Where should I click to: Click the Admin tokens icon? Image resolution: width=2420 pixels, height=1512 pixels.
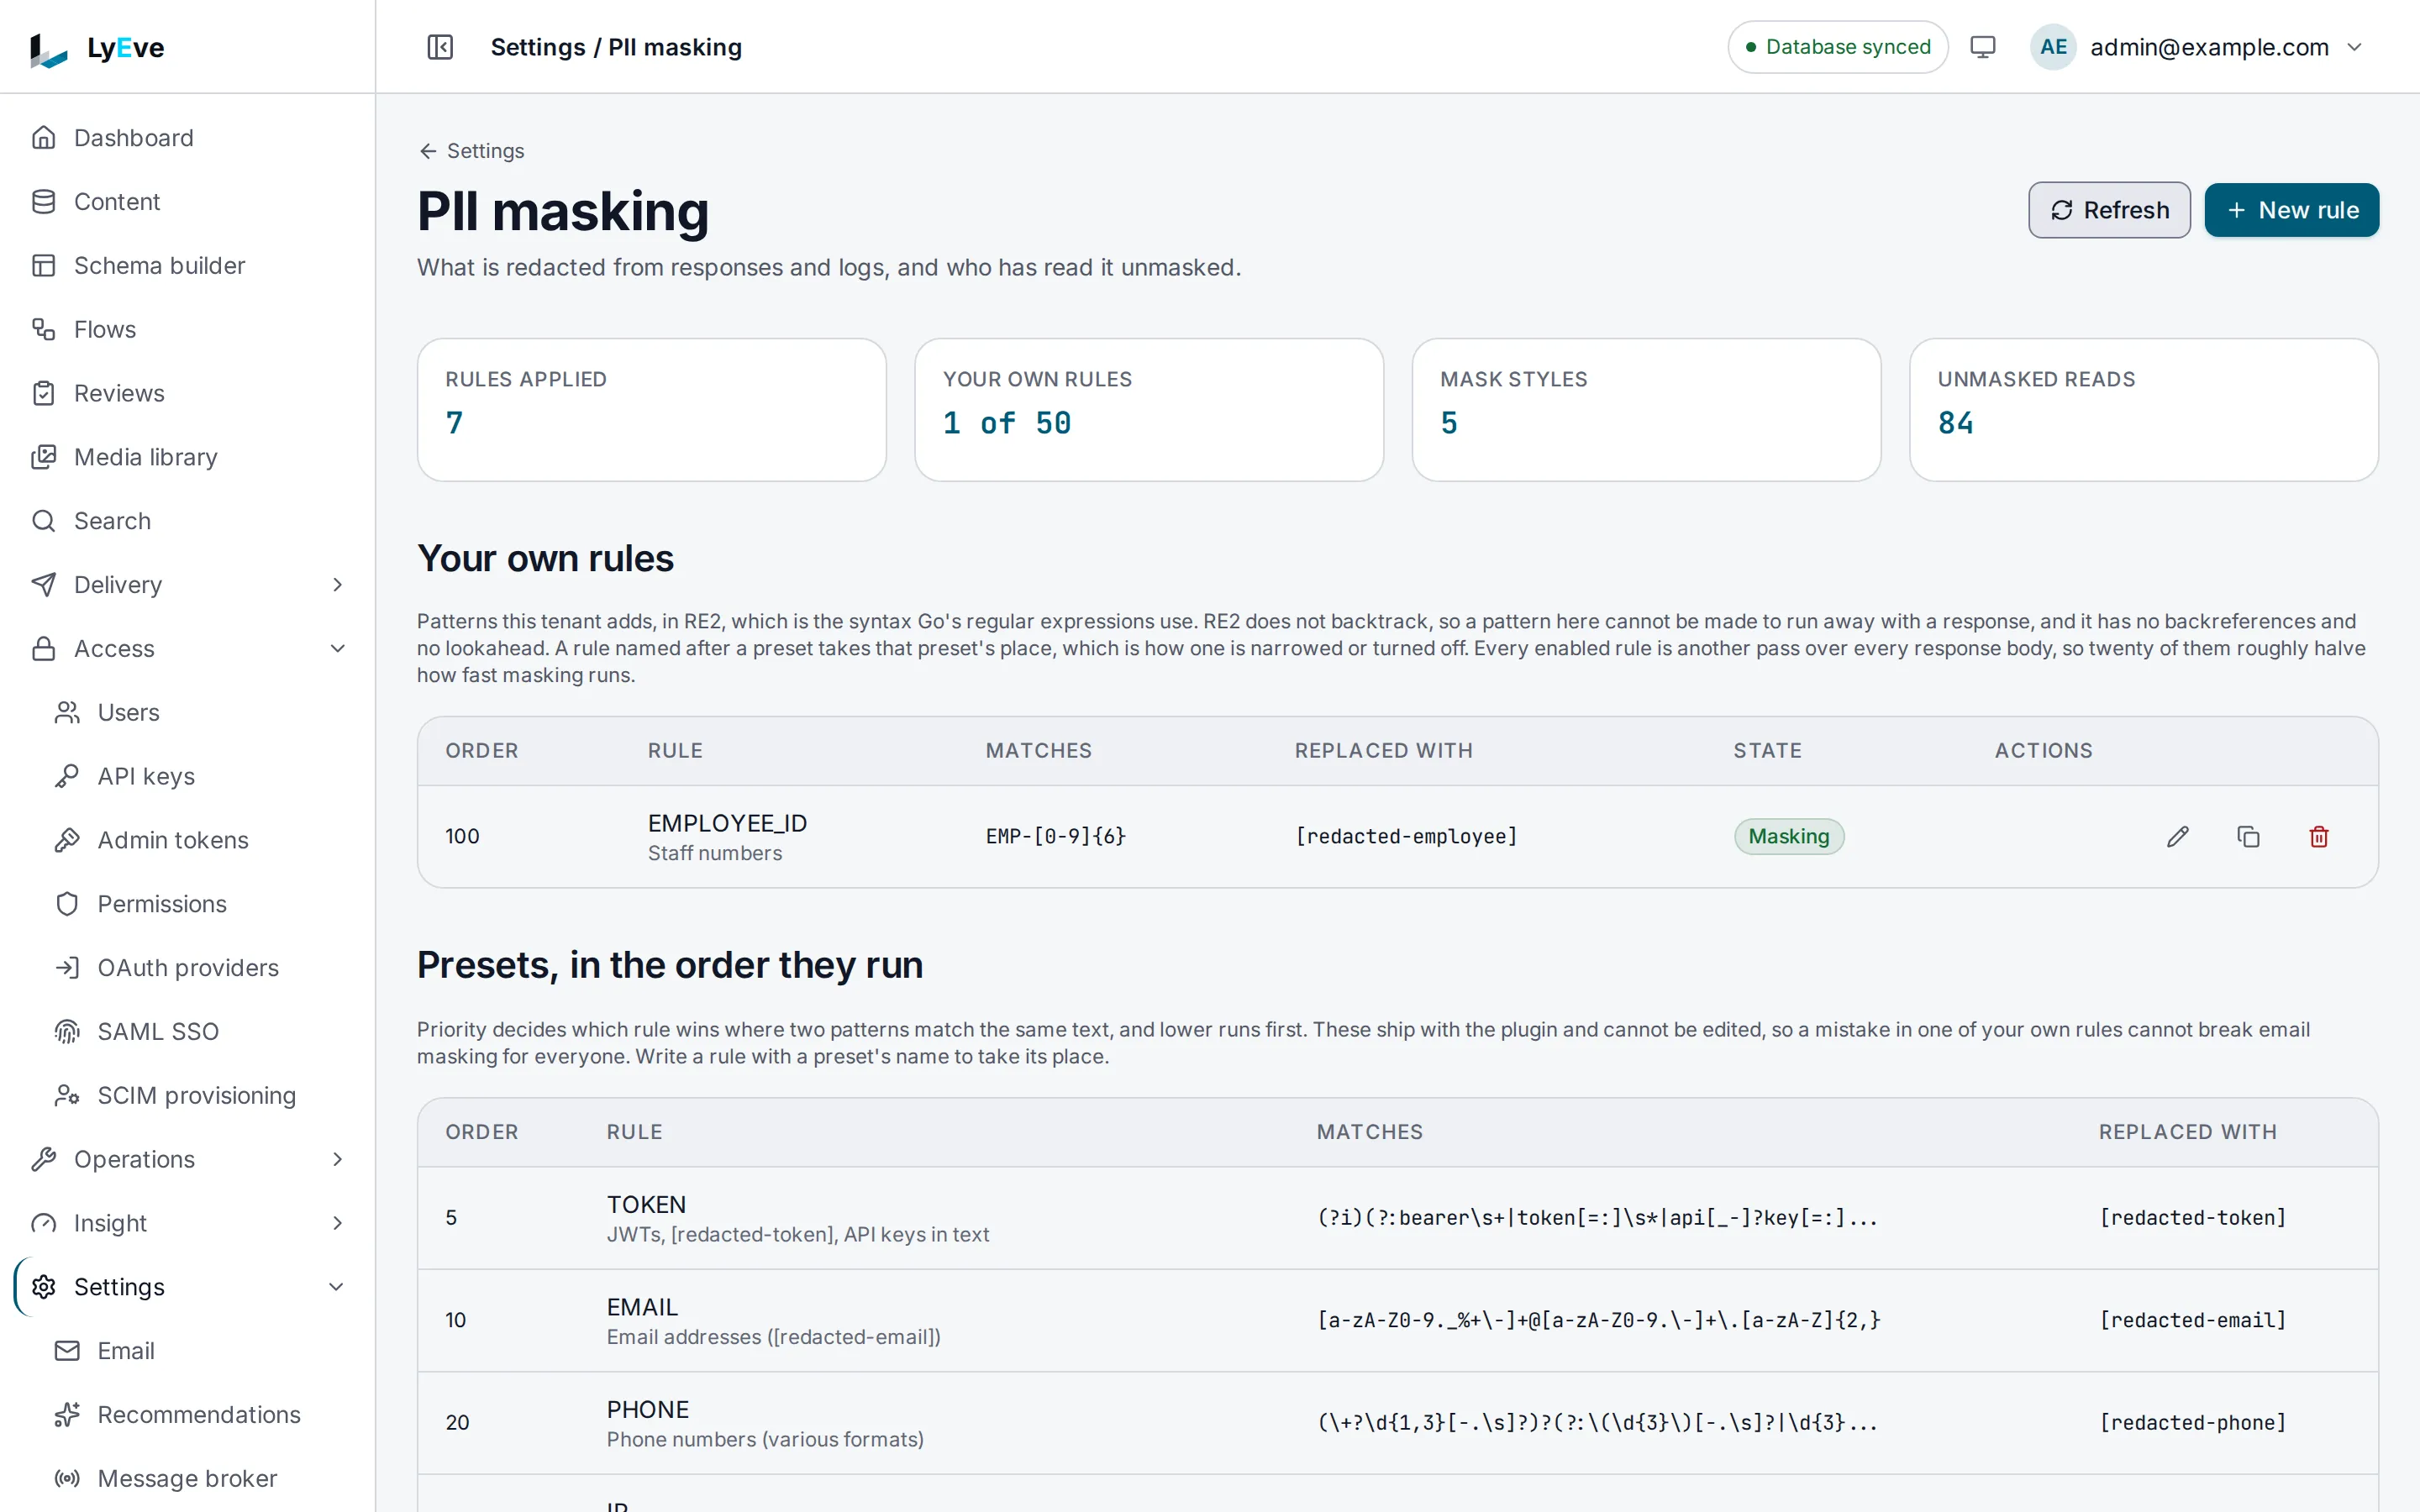point(67,840)
